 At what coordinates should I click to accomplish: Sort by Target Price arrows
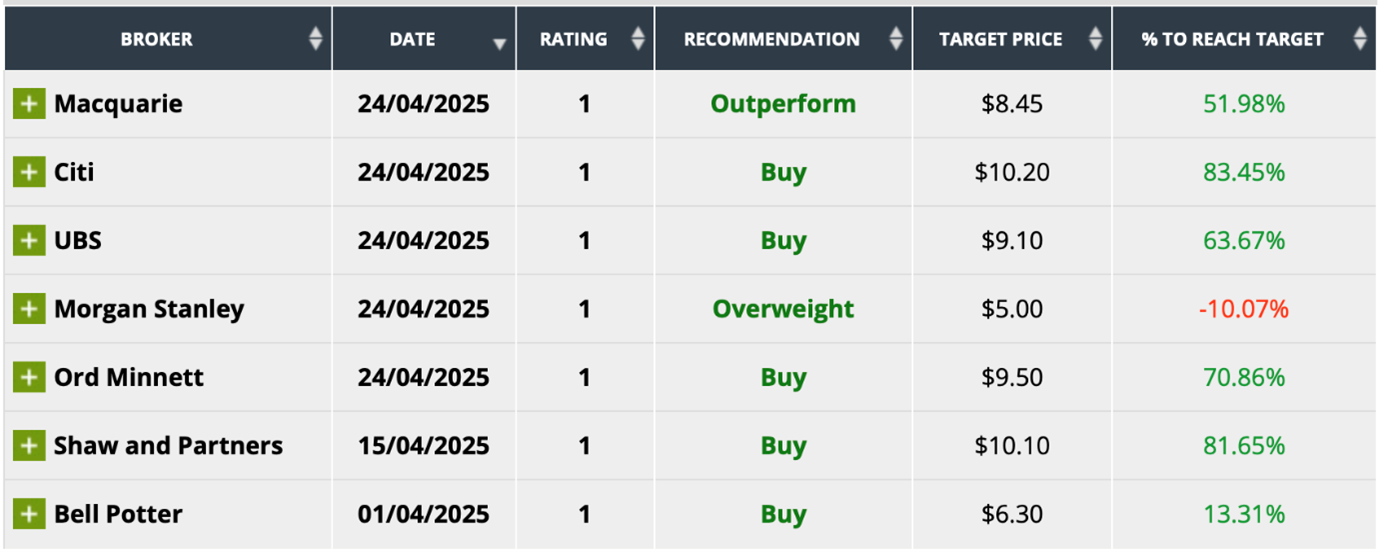click(x=1095, y=39)
